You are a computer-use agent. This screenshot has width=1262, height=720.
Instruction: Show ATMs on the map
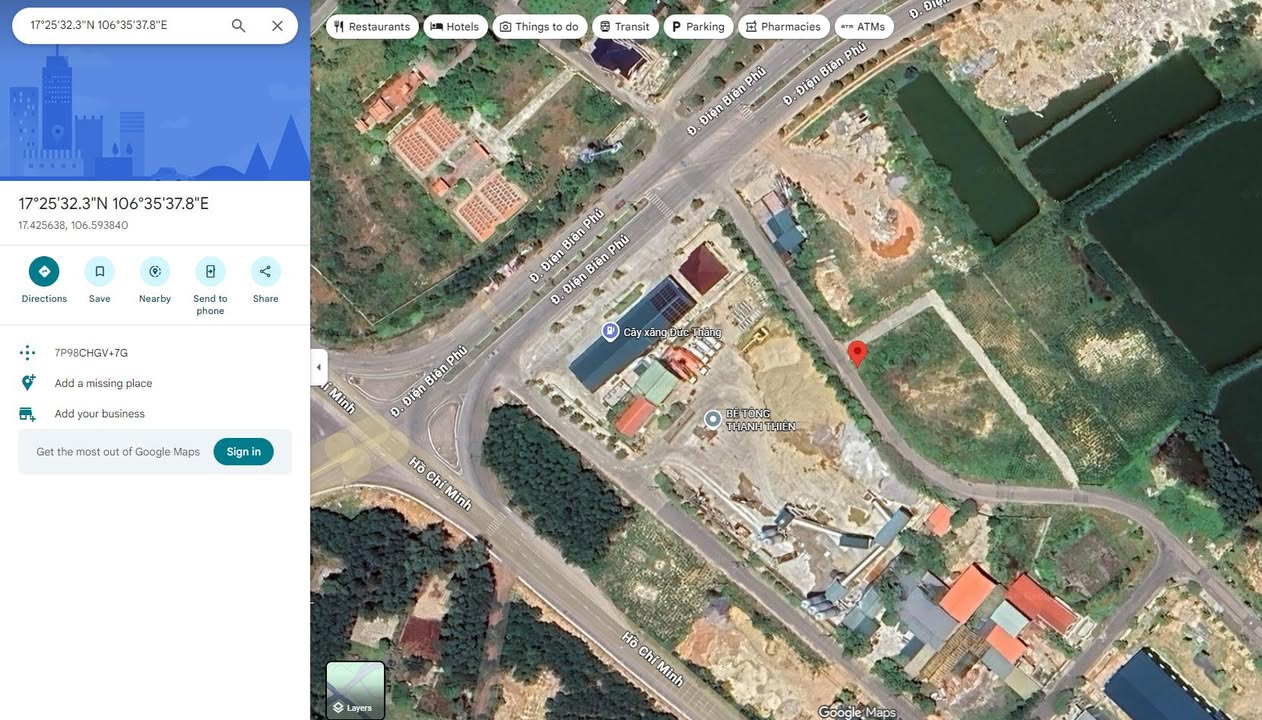(863, 27)
